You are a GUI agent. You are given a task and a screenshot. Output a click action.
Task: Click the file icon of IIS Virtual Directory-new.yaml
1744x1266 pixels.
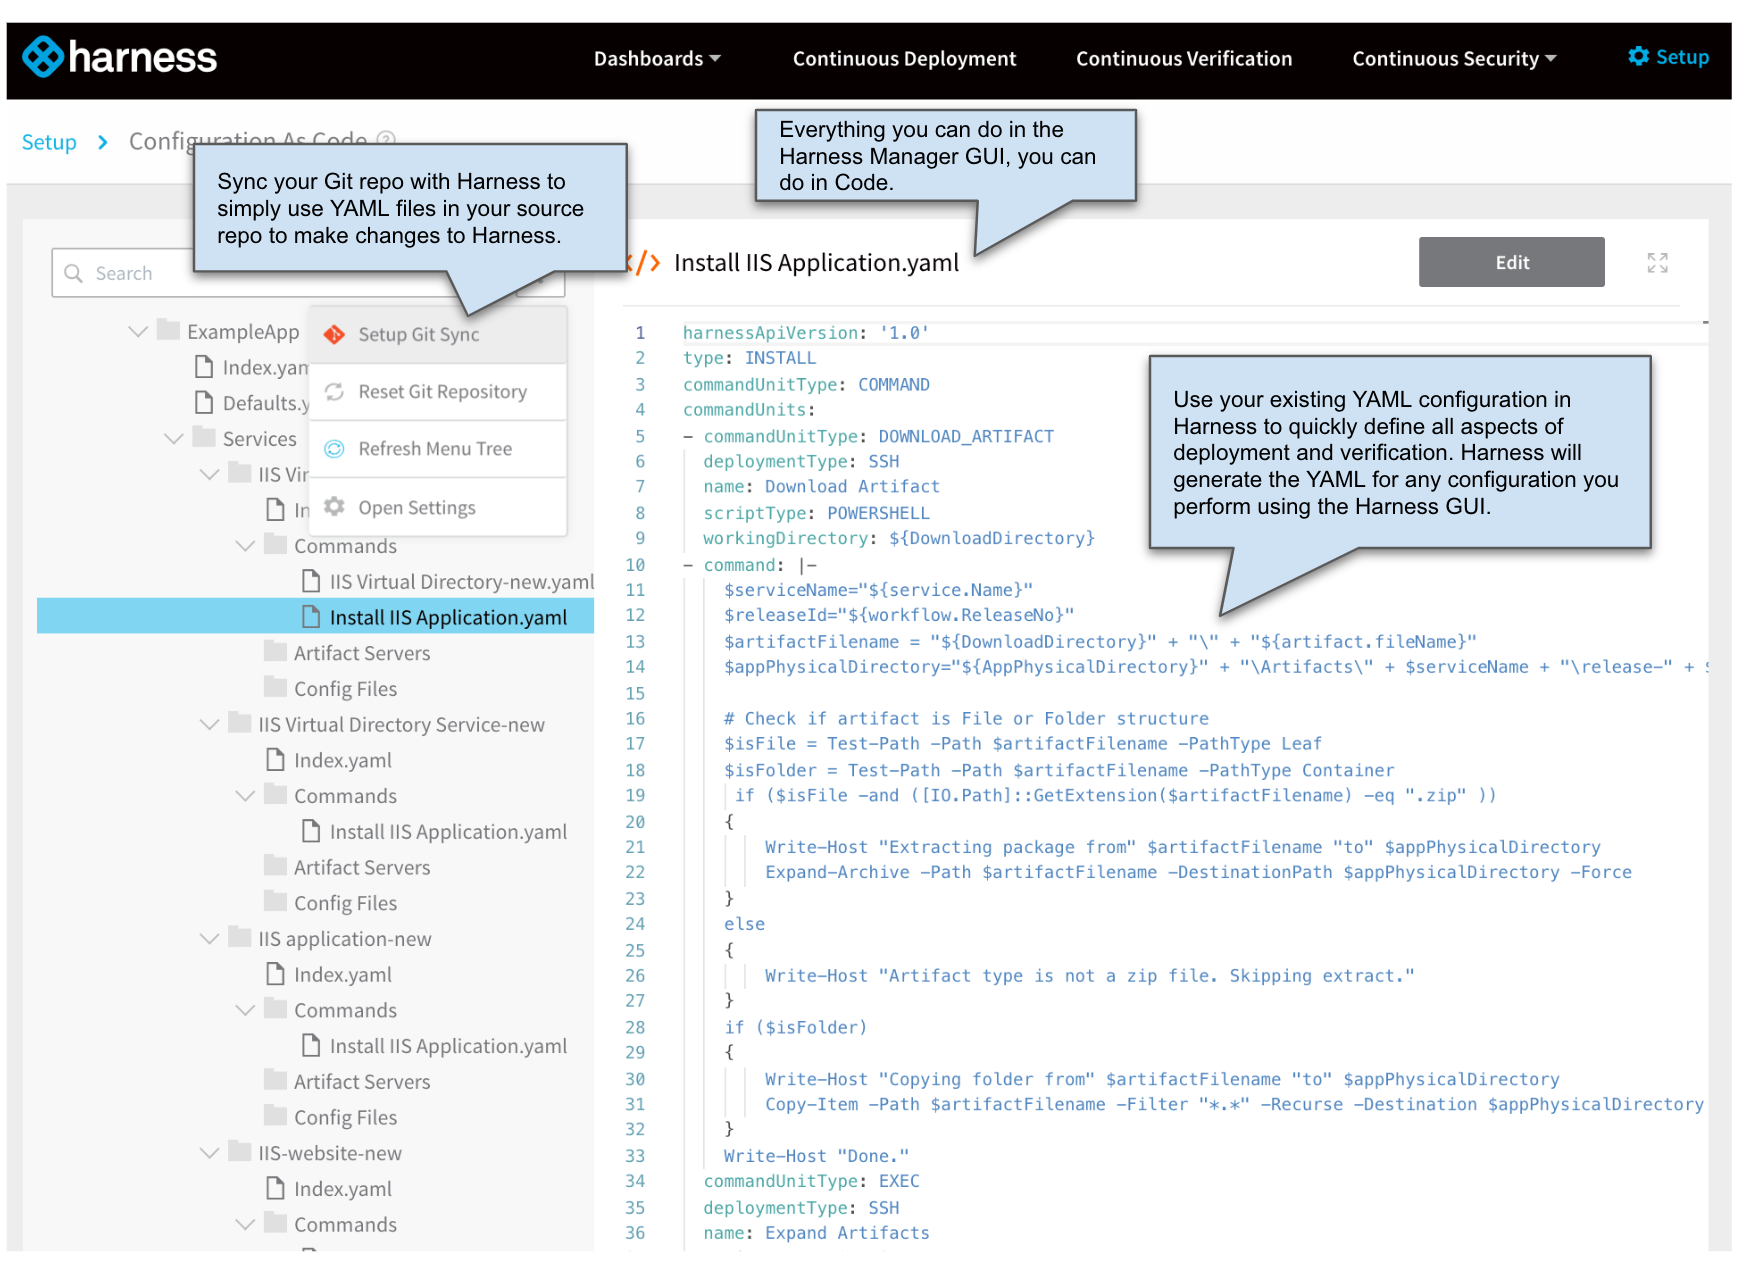tap(311, 581)
